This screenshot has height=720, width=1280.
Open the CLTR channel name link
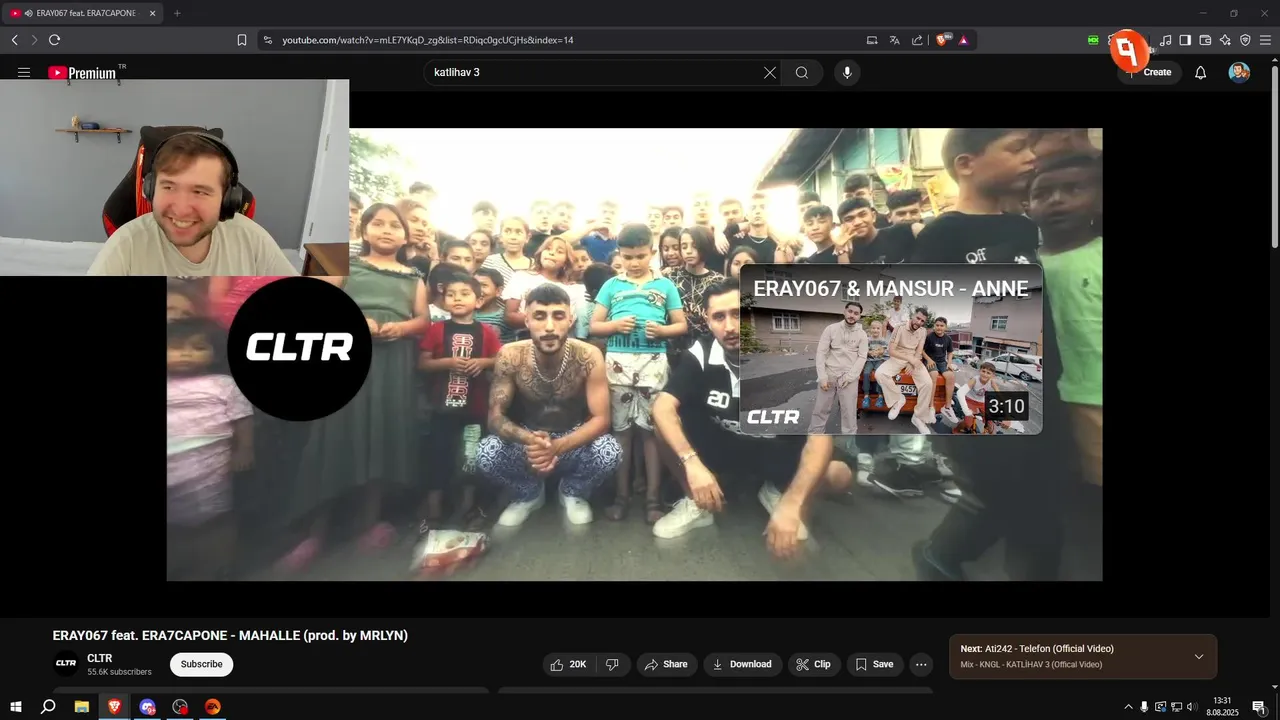[100, 658]
